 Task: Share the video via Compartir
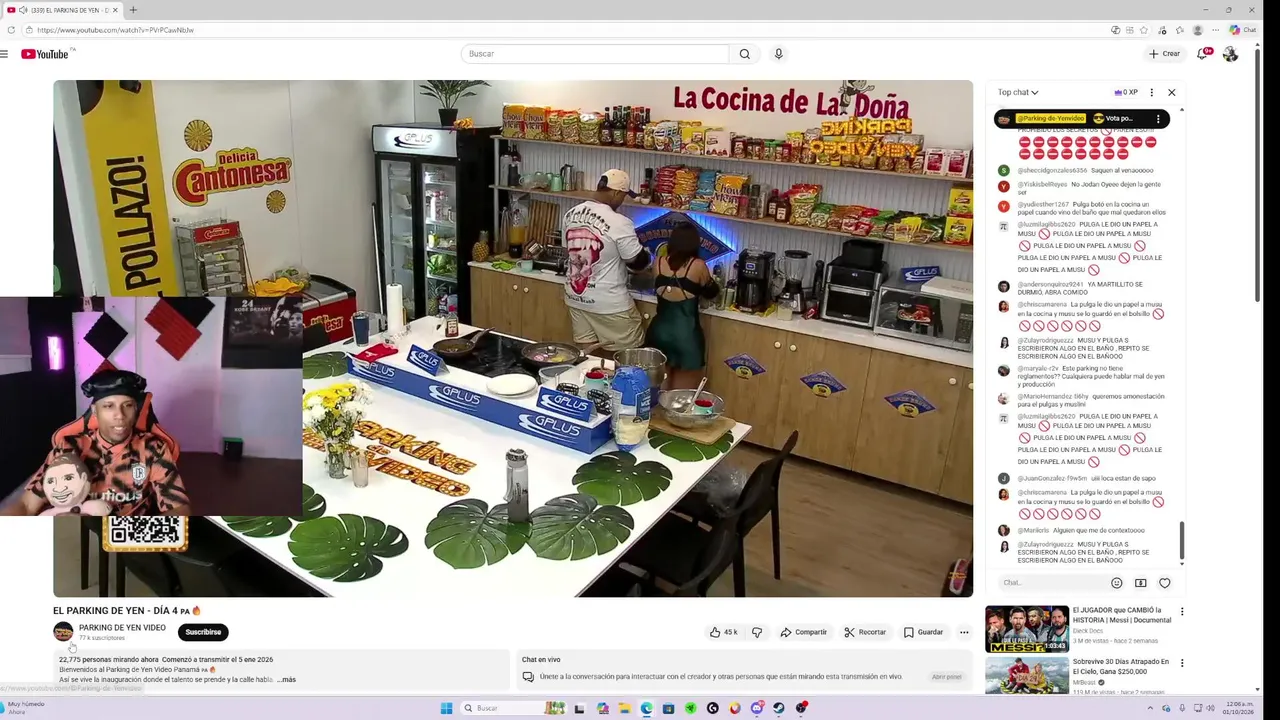[804, 632]
